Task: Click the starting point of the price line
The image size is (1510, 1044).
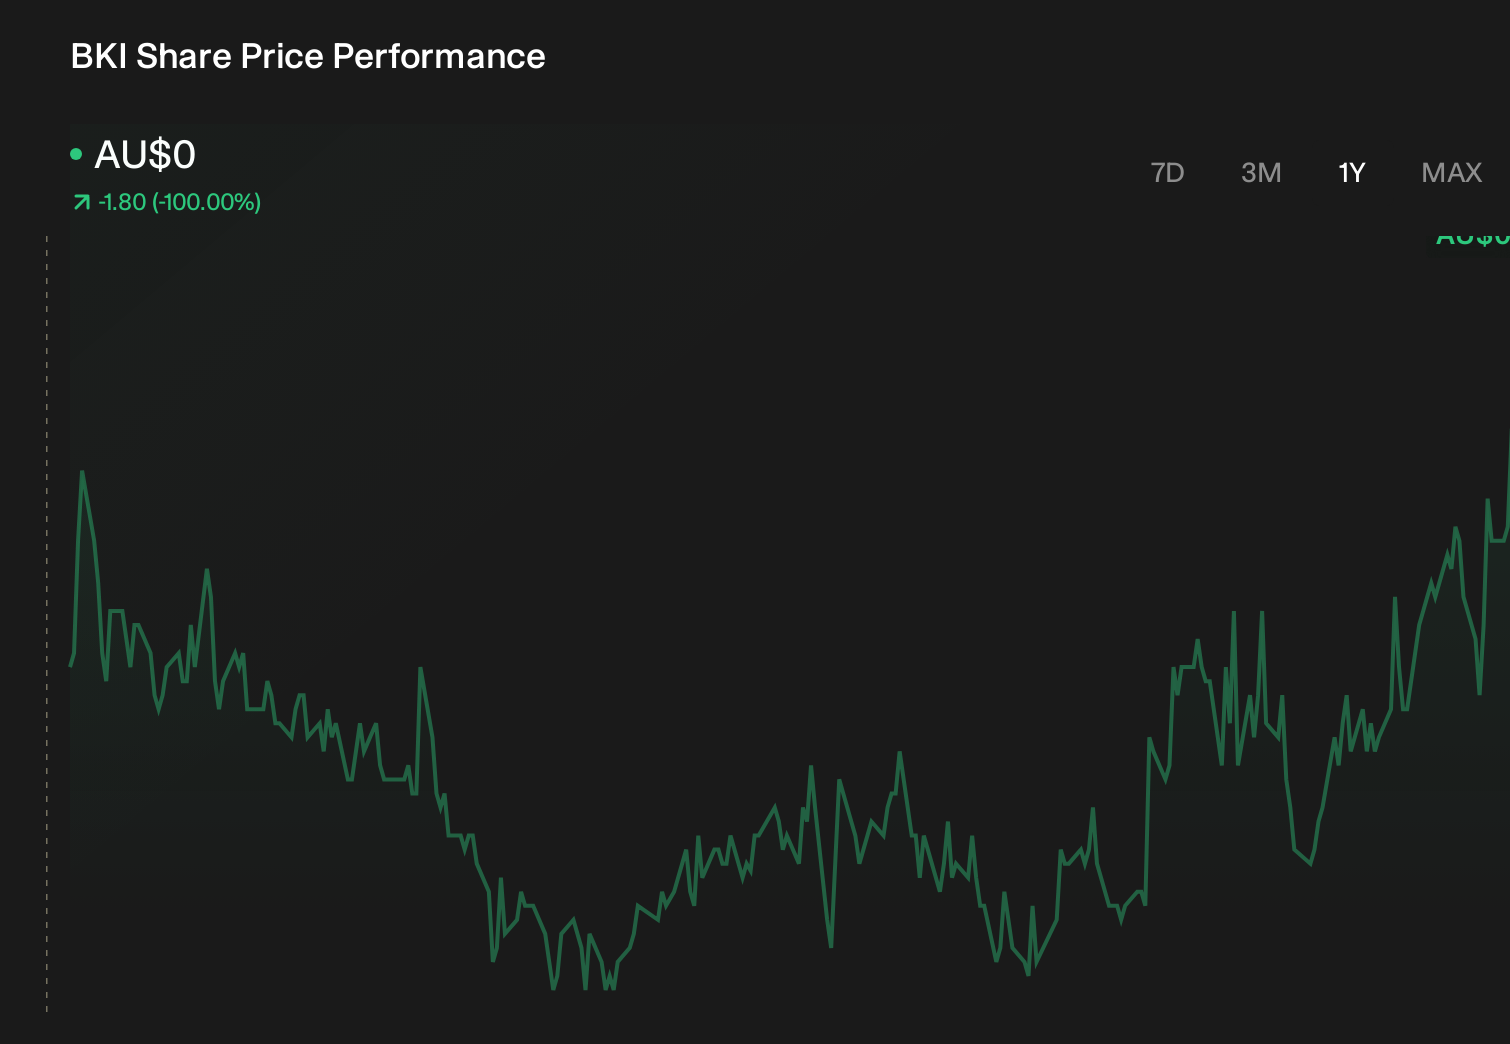Action: coord(70,665)
